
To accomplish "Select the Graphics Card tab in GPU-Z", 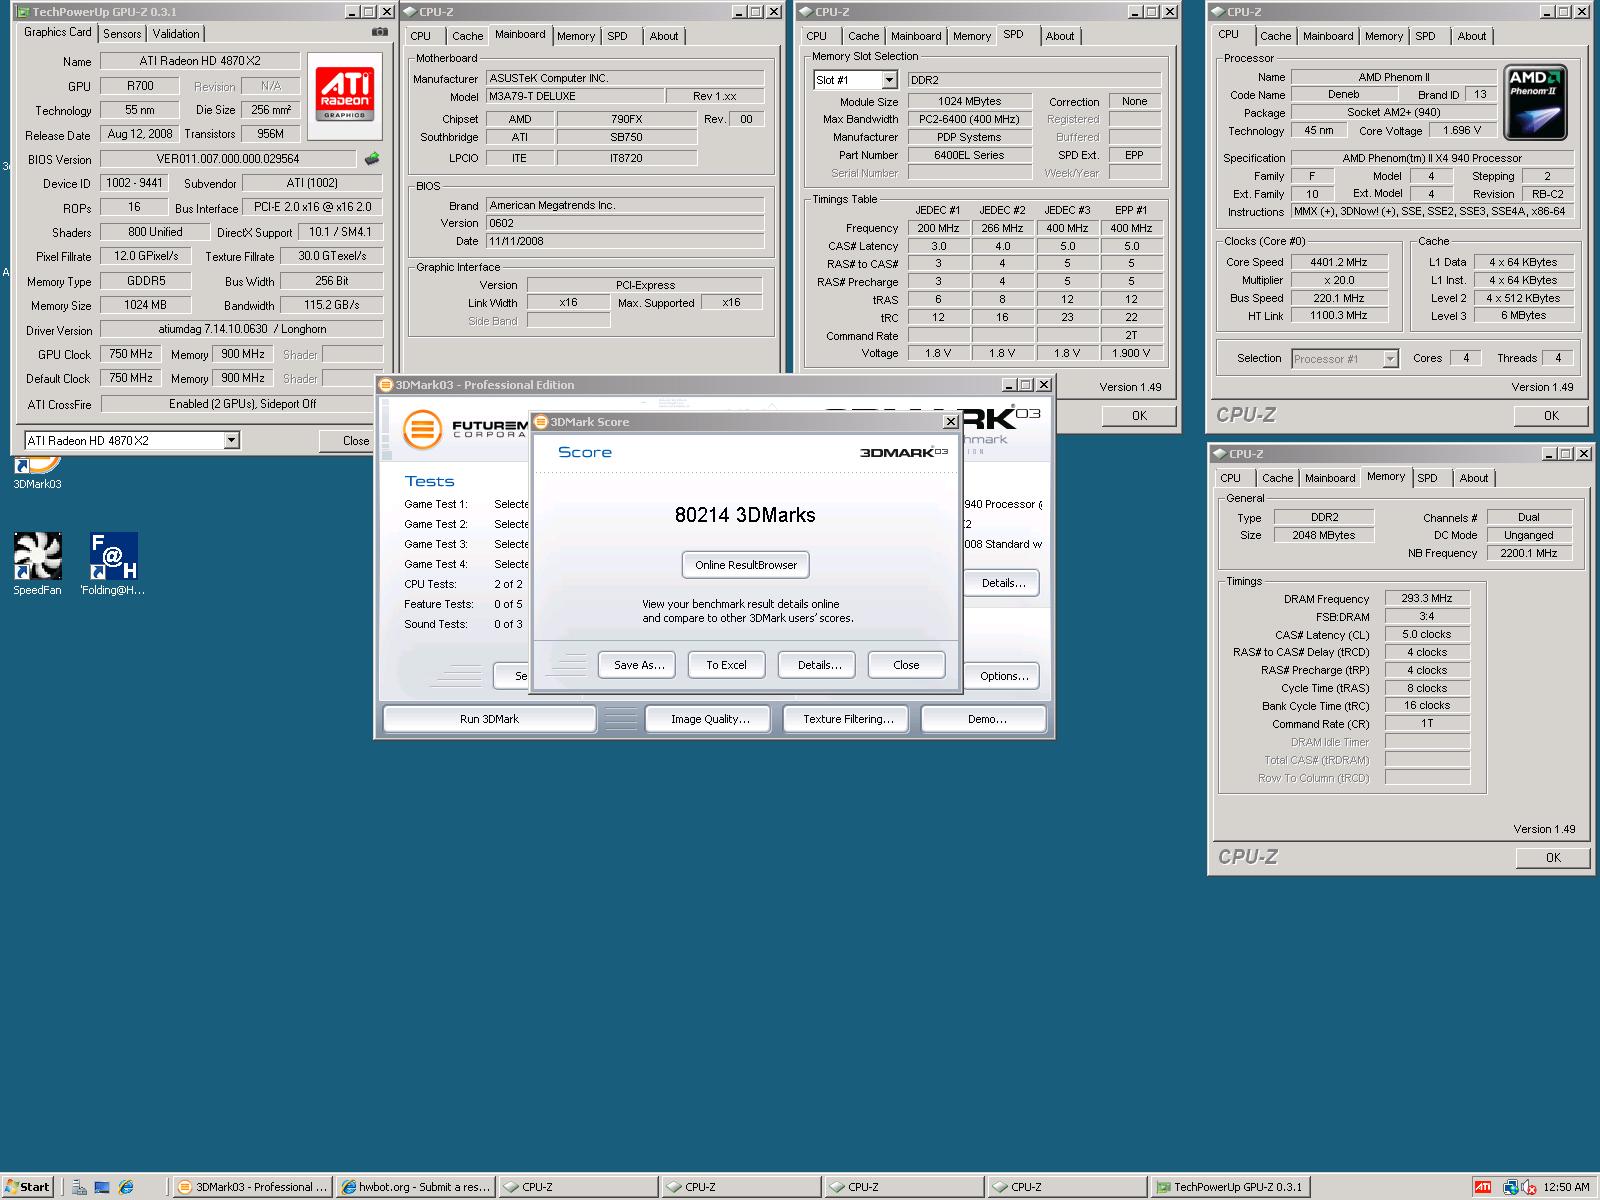I will (x=58, y=32).
